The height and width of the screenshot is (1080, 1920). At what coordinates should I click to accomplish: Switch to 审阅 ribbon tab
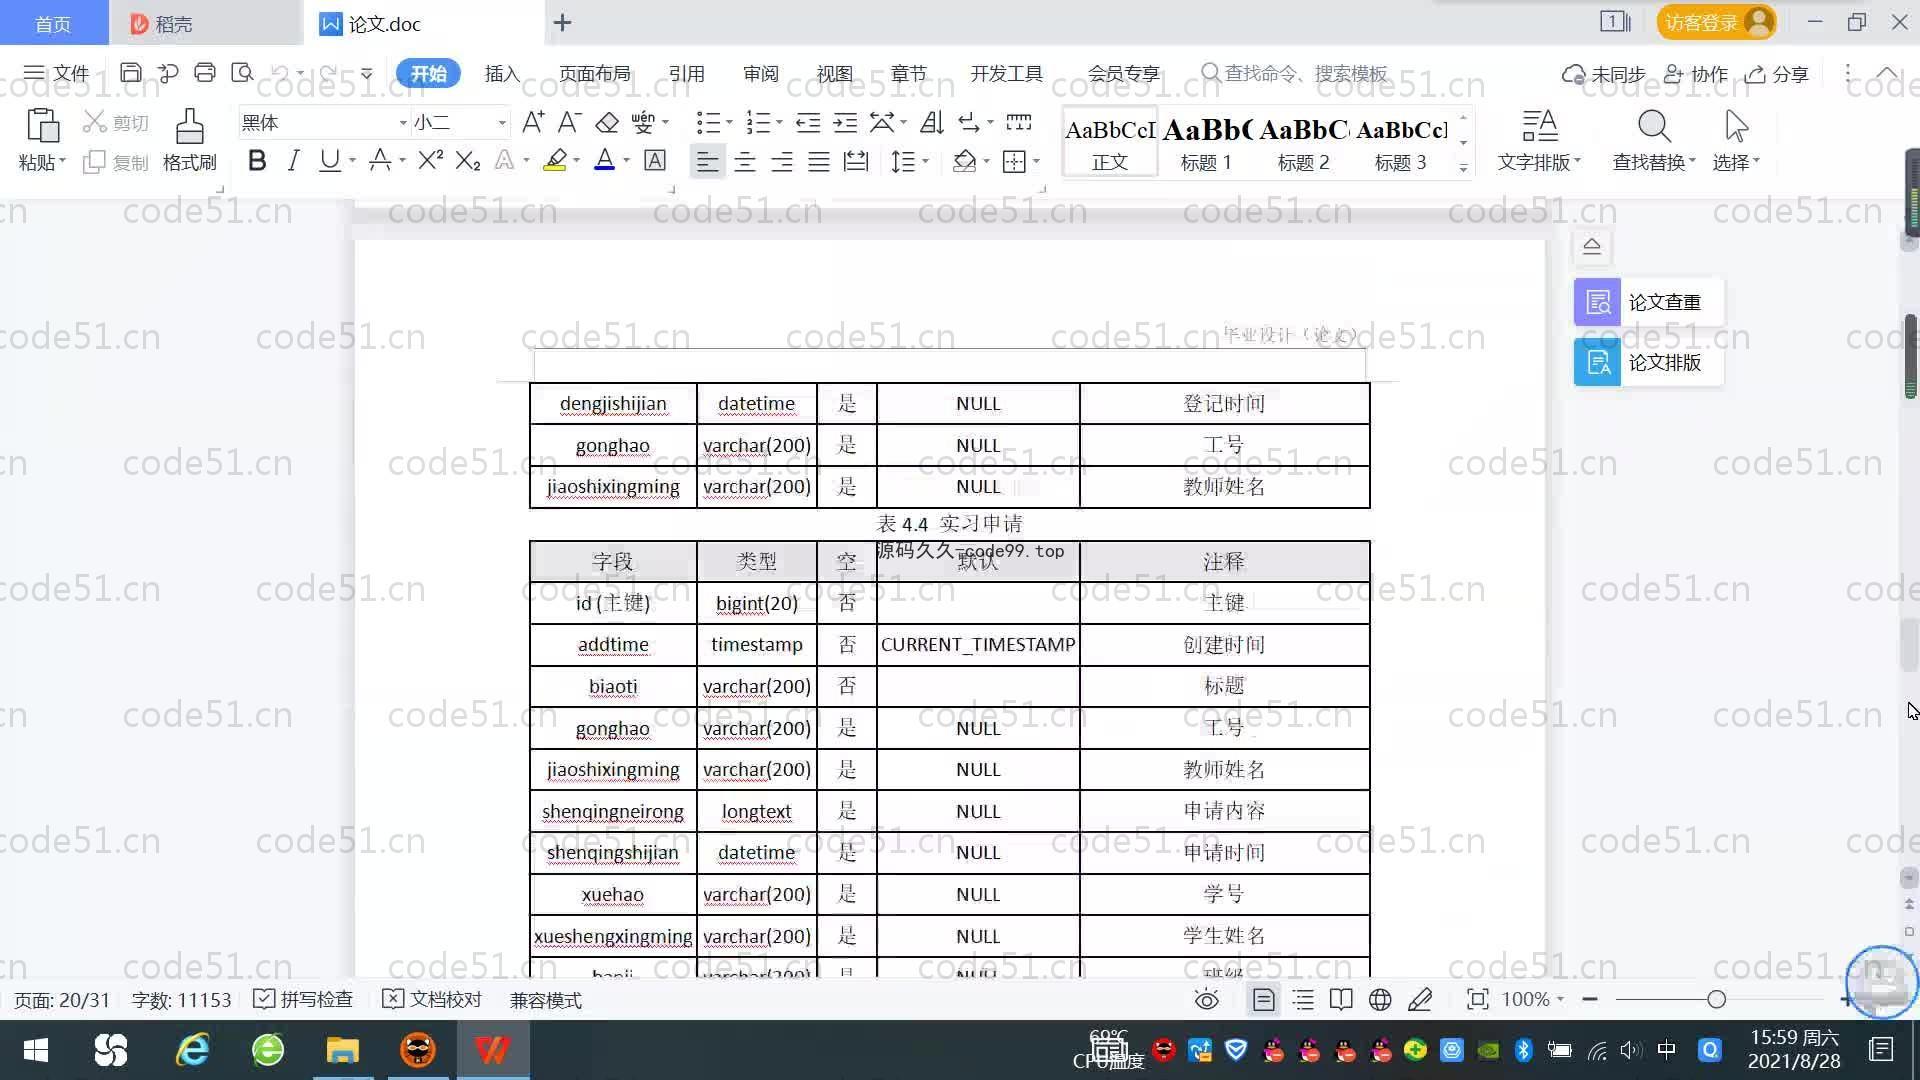(x=761, y=73)
